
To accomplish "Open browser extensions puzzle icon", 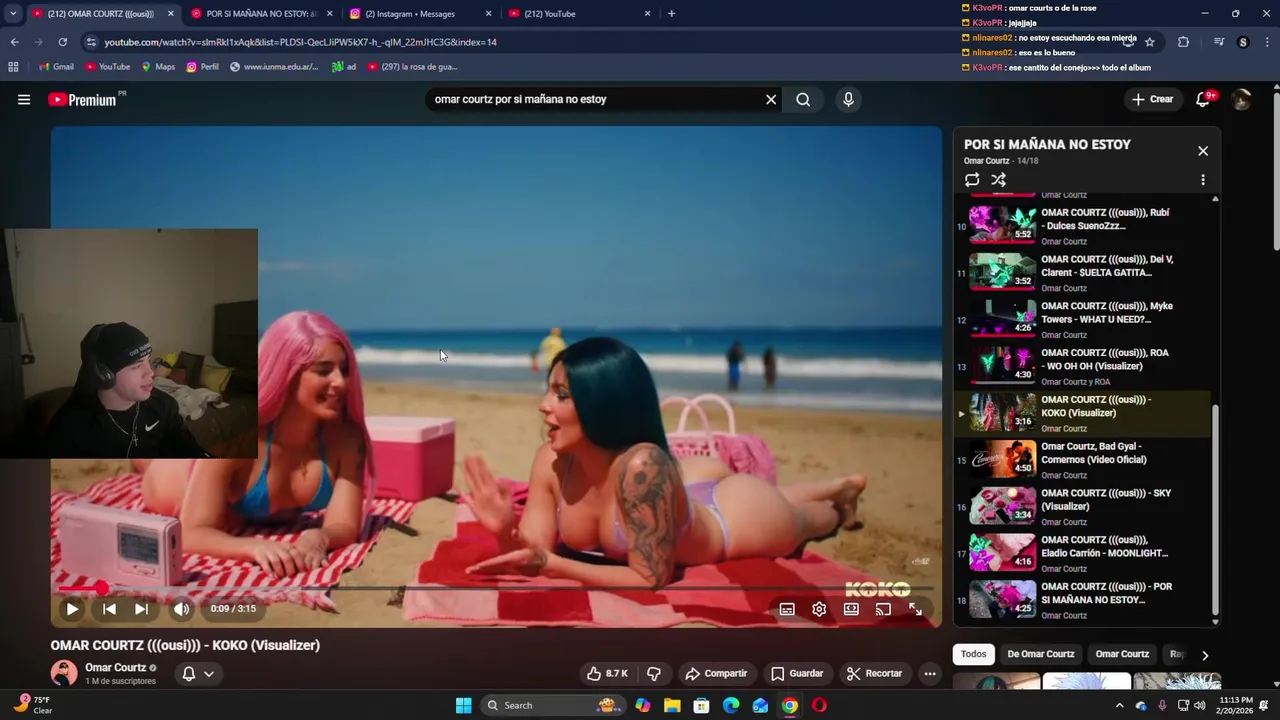I will tap(1183, 42).
